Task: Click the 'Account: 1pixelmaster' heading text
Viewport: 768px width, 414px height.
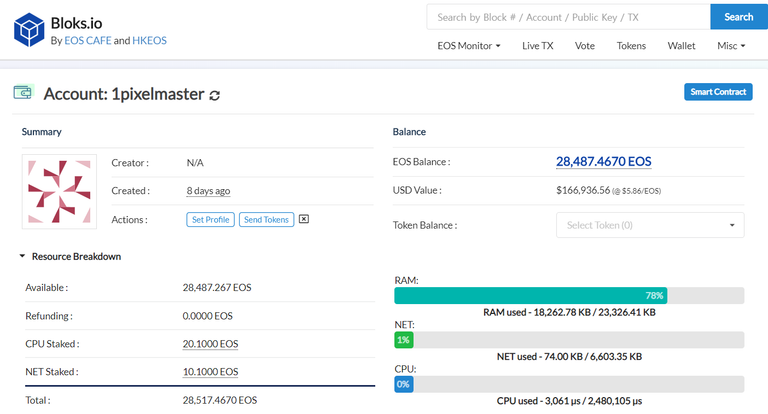Action: [x=124, y=94]
